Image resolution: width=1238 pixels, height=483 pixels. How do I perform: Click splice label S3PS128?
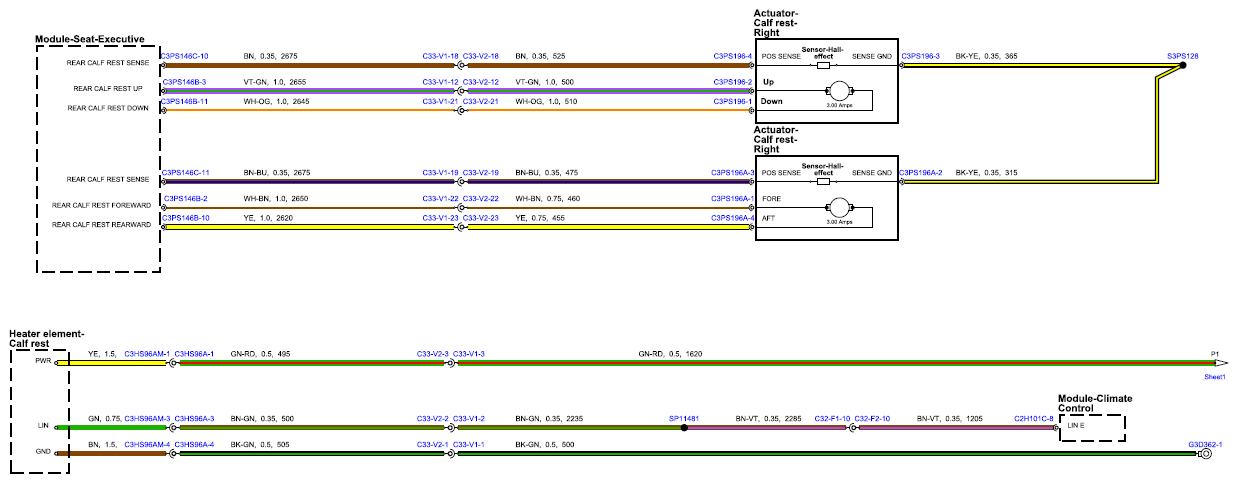(1181, 55)
